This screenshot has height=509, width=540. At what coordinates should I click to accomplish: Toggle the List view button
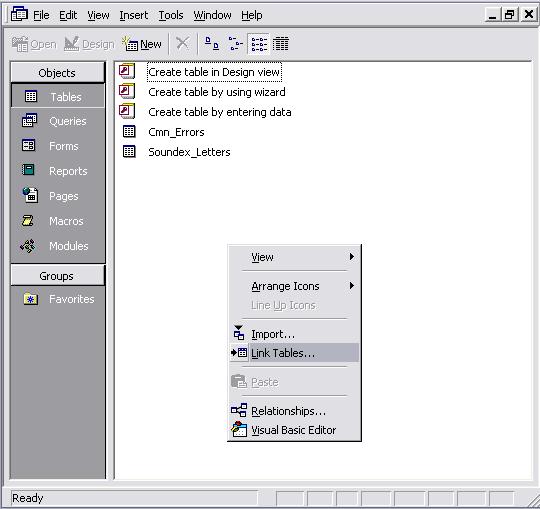259,44
